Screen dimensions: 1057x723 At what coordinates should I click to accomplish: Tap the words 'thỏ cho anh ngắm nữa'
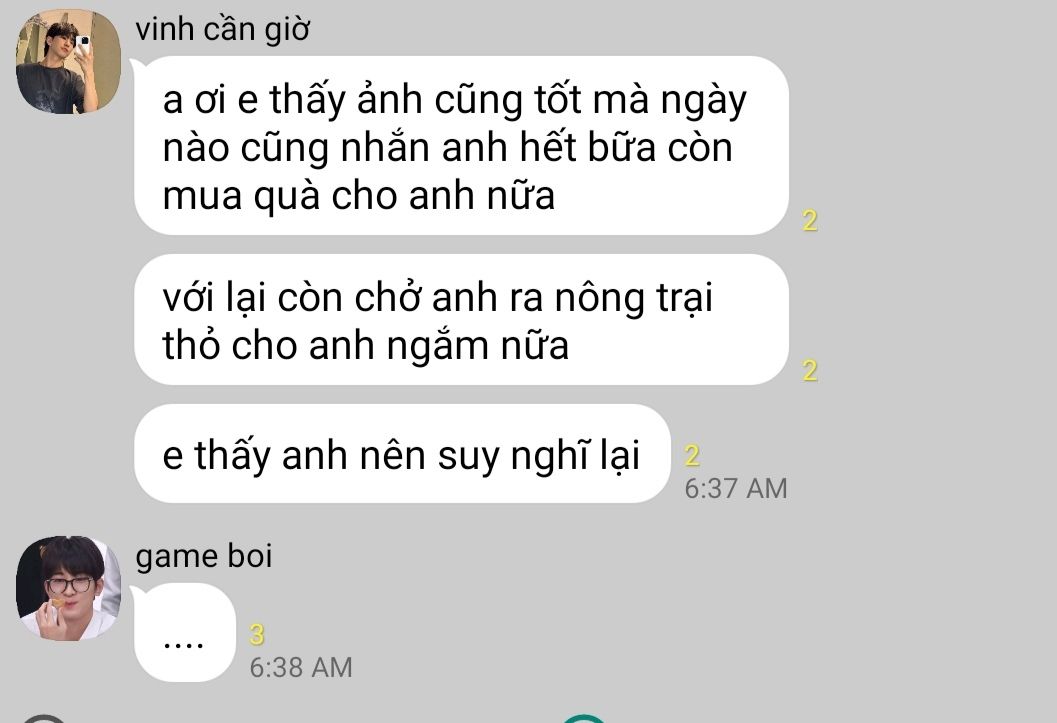(x=365, y=346)
